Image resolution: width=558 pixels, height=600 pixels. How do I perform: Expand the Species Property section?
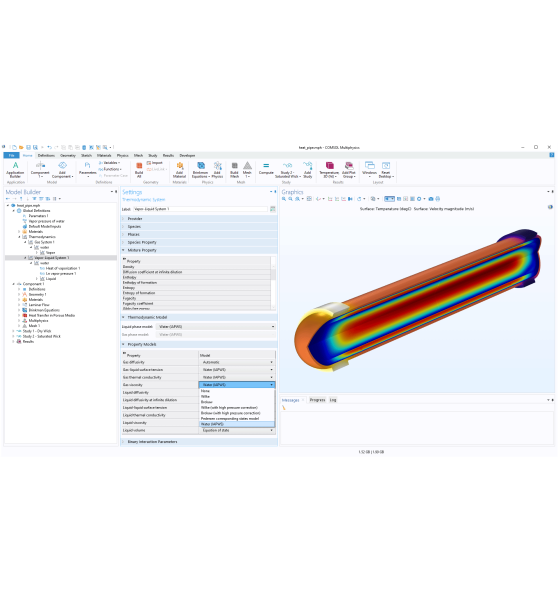199,242
